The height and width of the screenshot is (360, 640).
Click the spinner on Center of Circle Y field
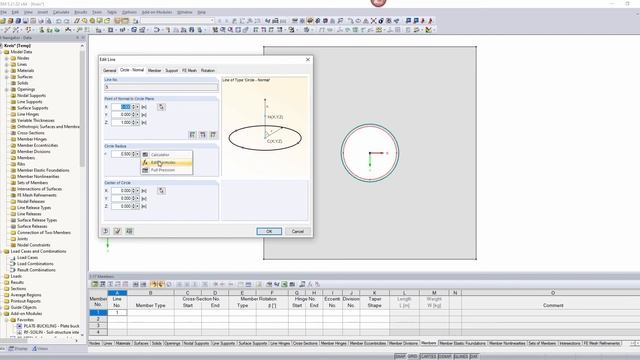pyautogui.click(x=133, y=198)
